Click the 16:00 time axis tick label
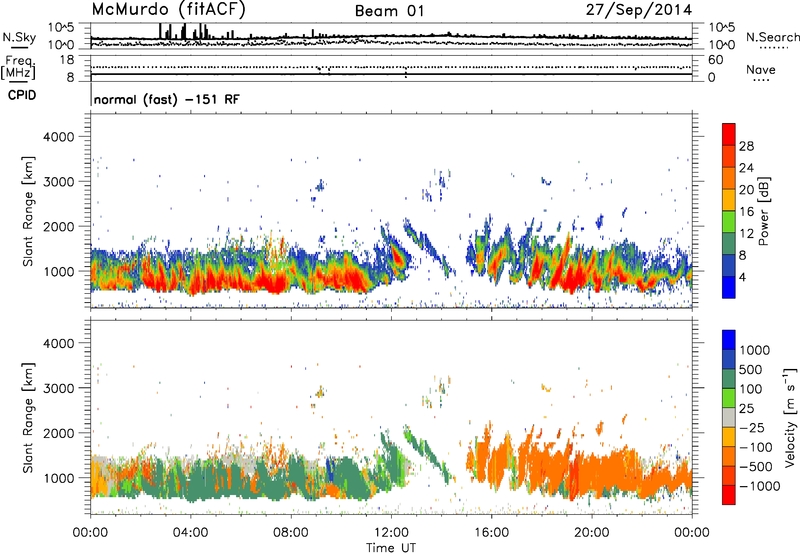This screenshot has width=800, height=554. 491,533
